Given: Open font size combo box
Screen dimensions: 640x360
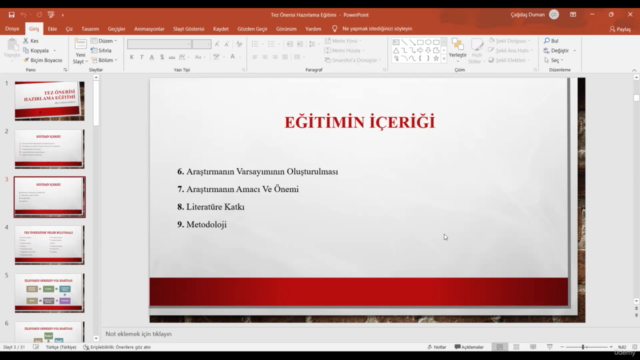Looking at the screenshot, I should [x=202, y=44].
